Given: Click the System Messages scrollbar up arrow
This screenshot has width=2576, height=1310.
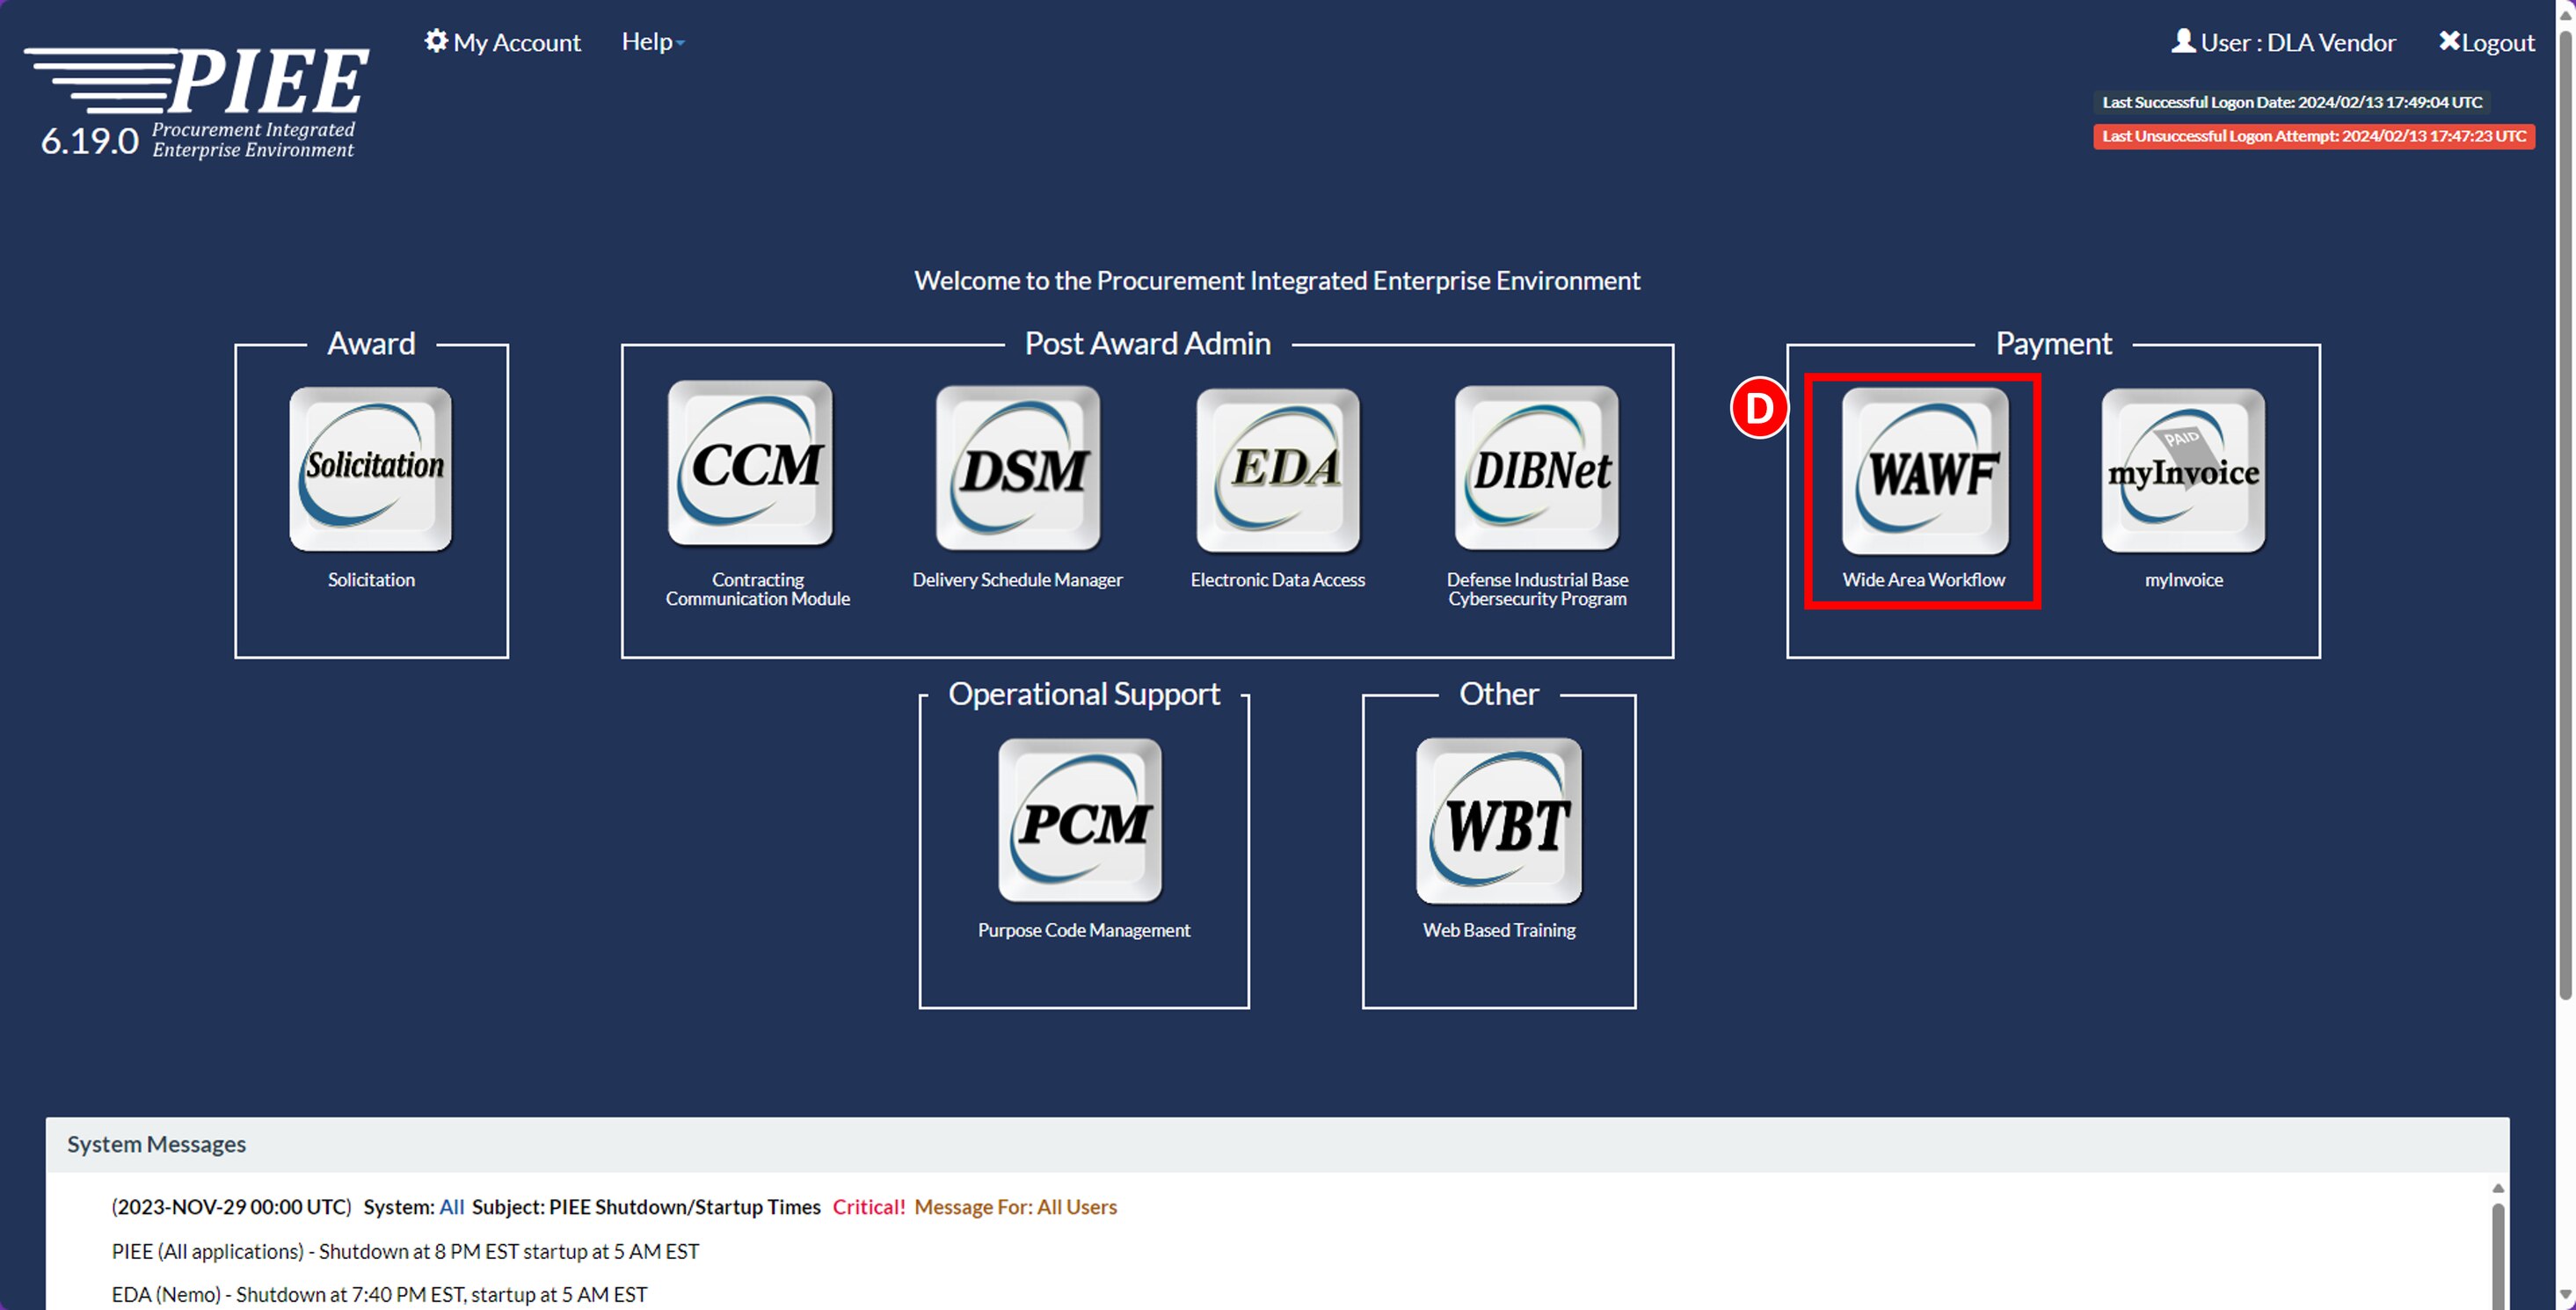Looking at the screenshot, I should pos(2498,1188).
